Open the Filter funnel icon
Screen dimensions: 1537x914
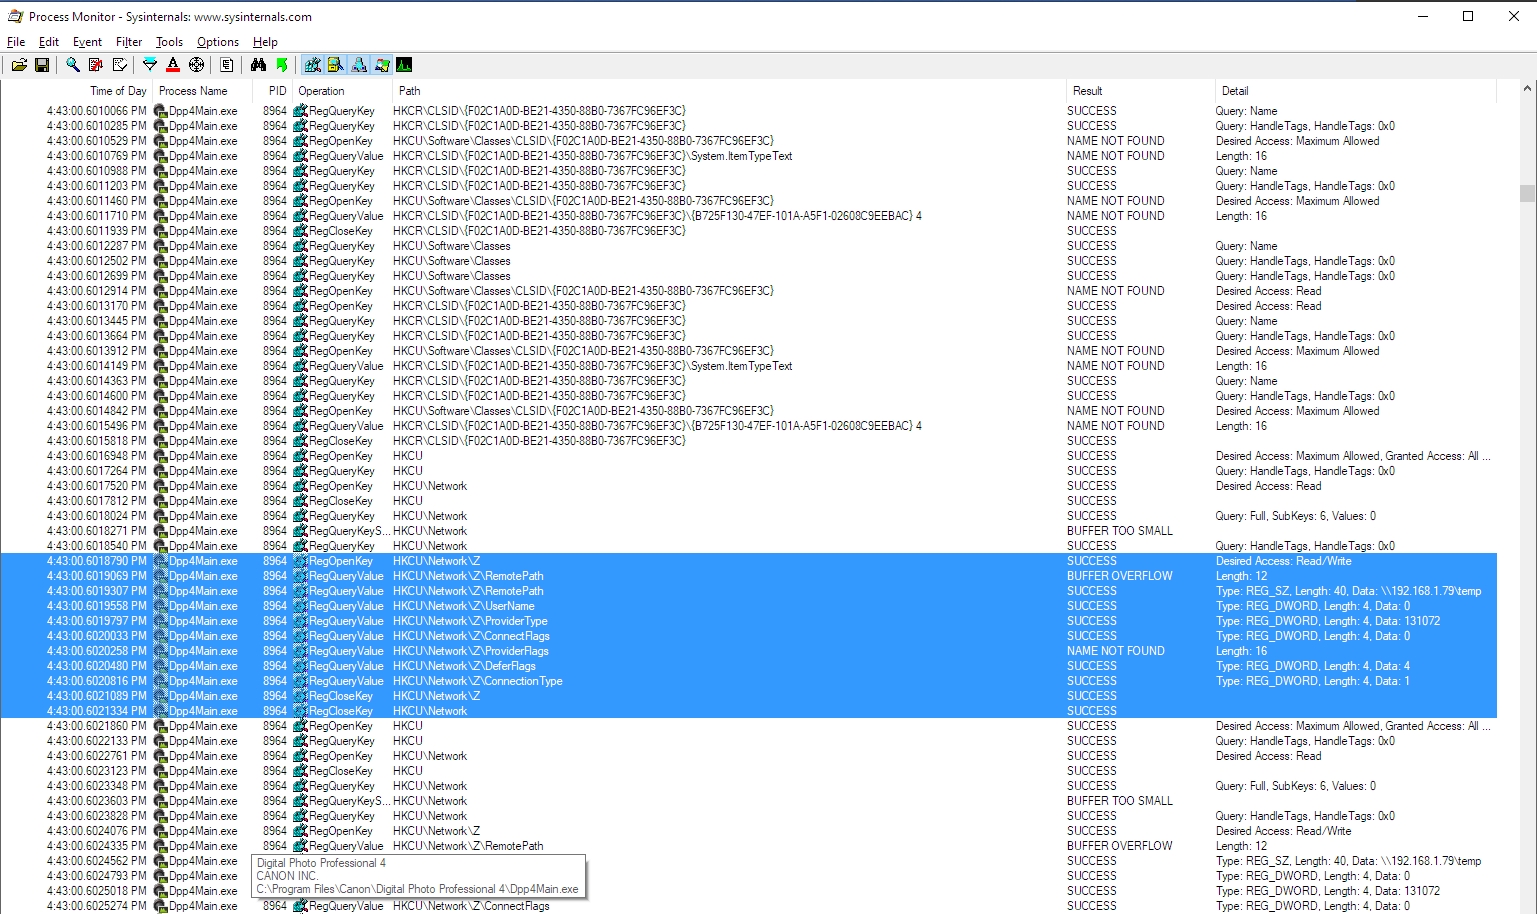click(x=150, y=65)
